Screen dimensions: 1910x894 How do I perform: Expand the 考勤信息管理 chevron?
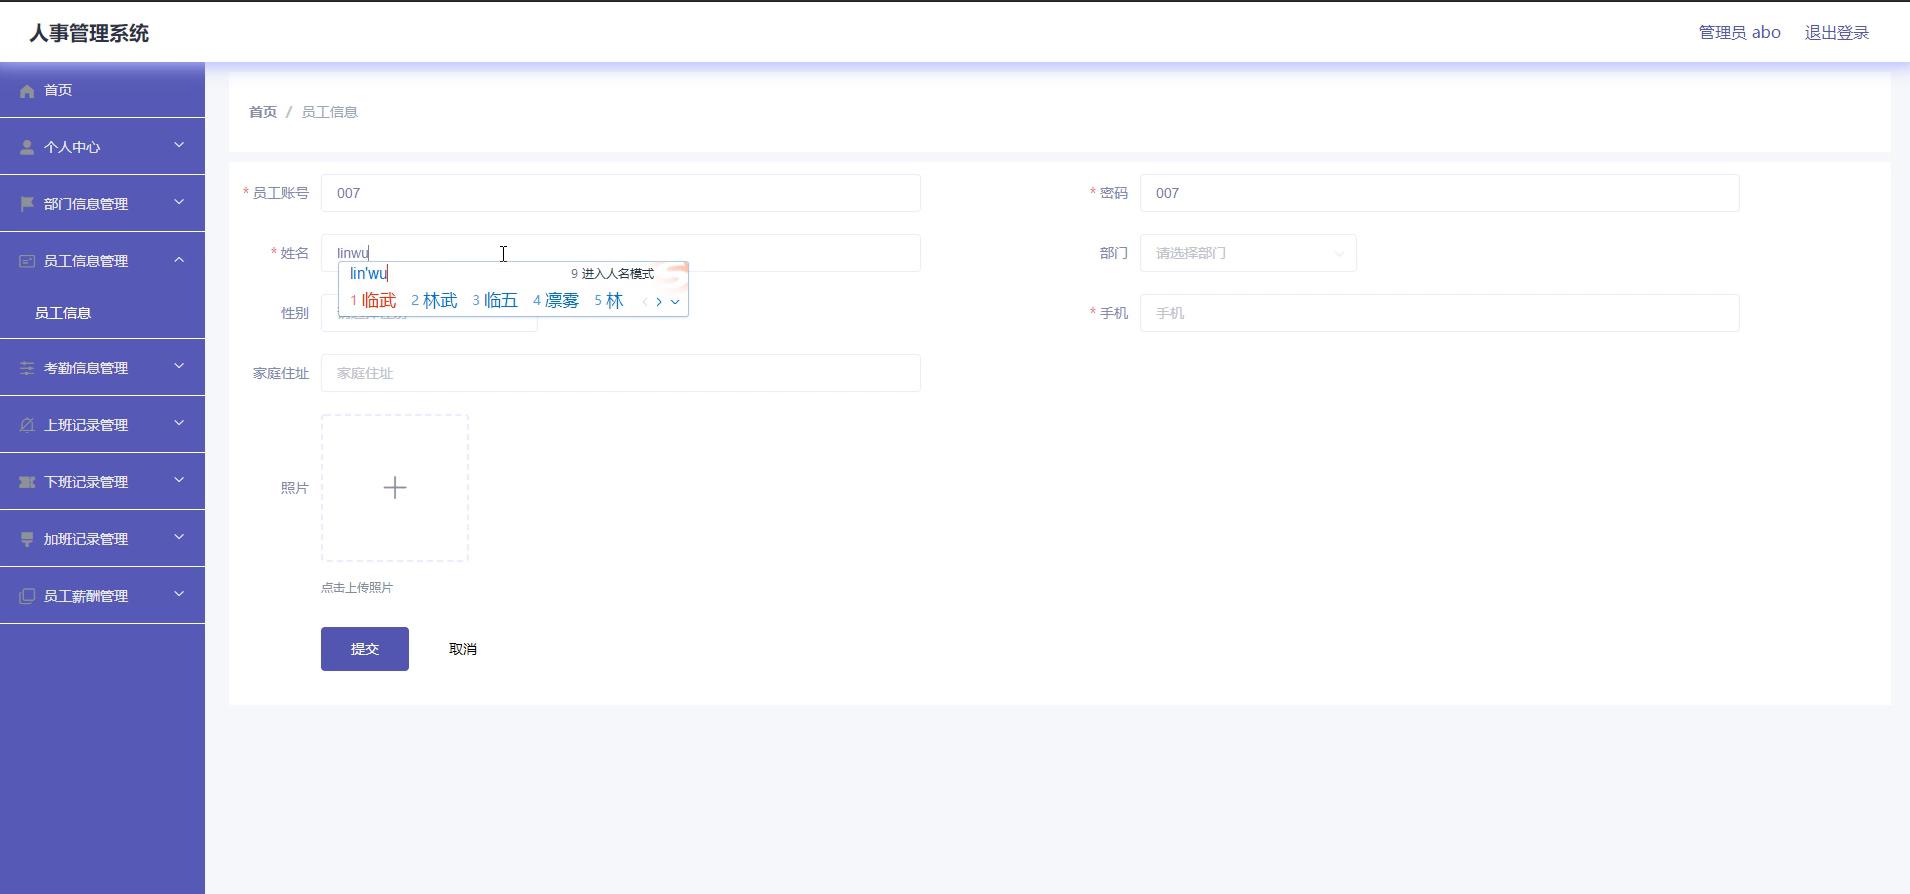point(179,367)
